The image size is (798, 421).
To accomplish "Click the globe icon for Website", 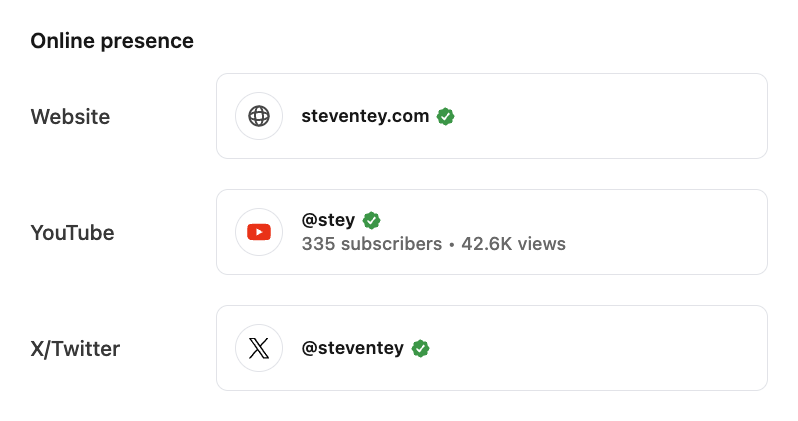I will (x=259, y=116).
